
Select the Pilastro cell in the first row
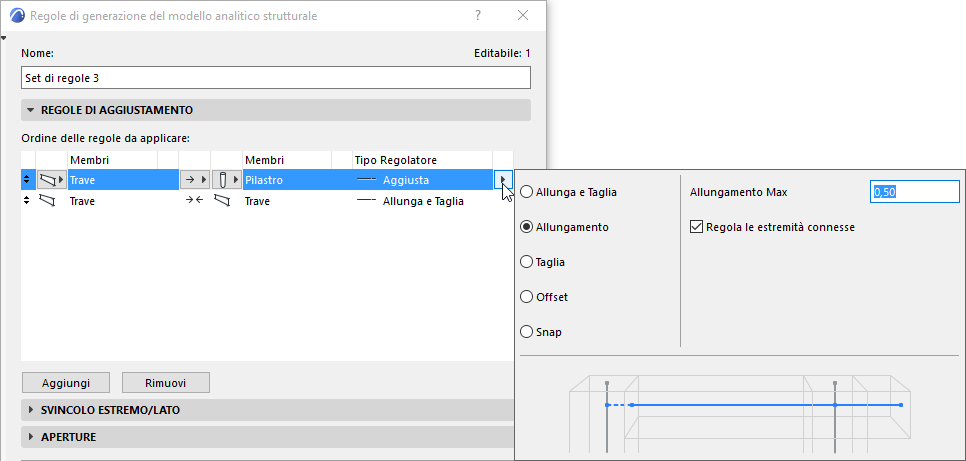click(x=288, y=180)
